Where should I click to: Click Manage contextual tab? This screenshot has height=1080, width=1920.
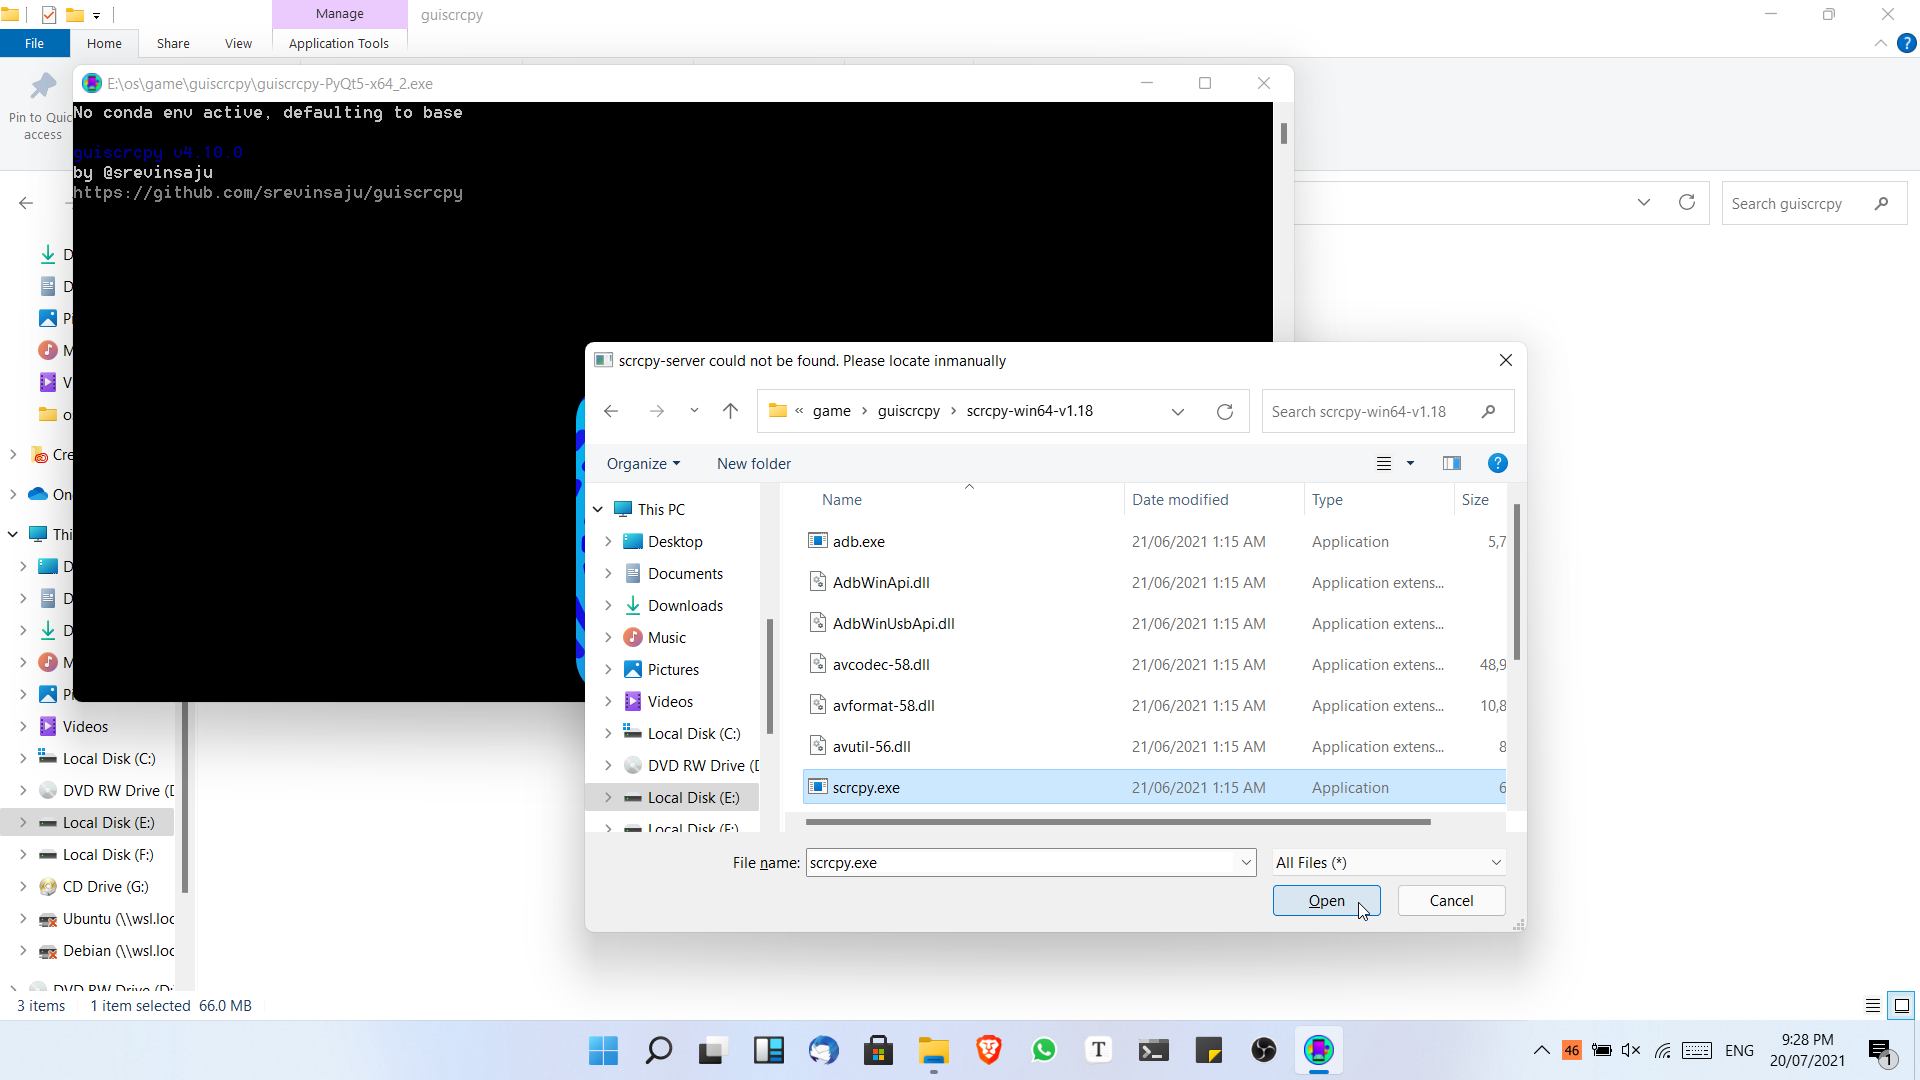[339, 14]
